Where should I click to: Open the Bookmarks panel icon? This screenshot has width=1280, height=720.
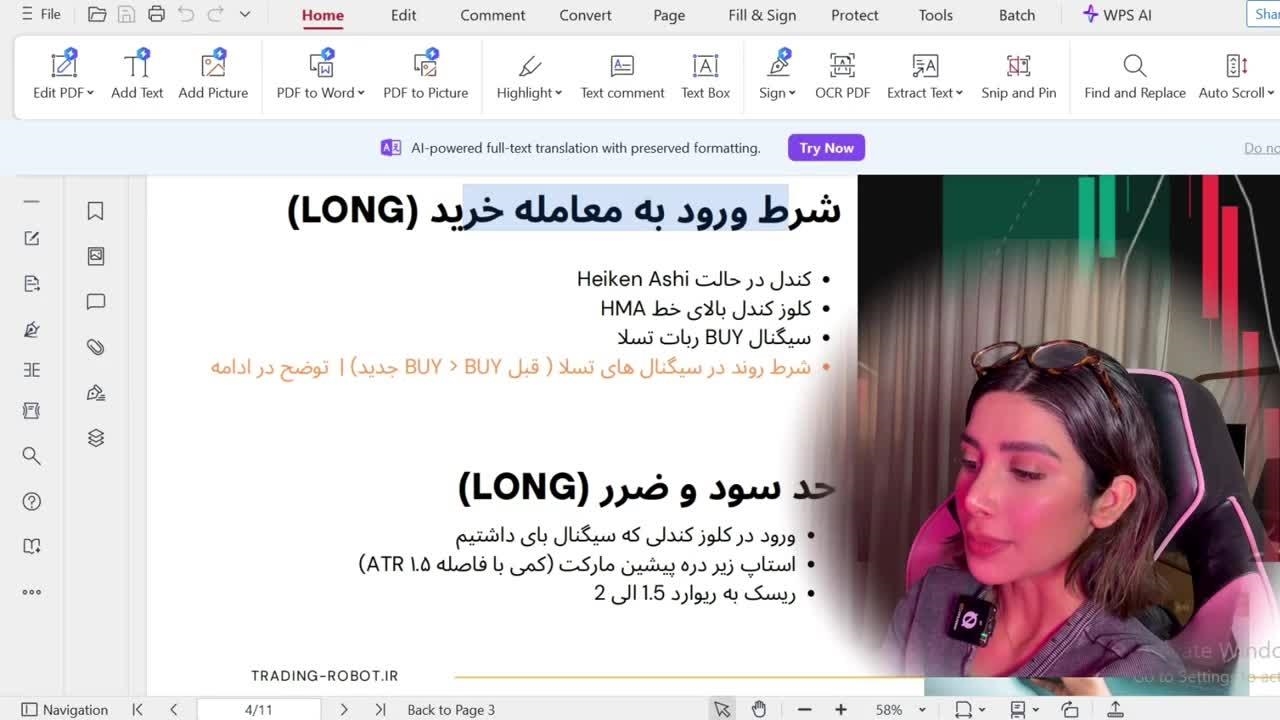95,211
